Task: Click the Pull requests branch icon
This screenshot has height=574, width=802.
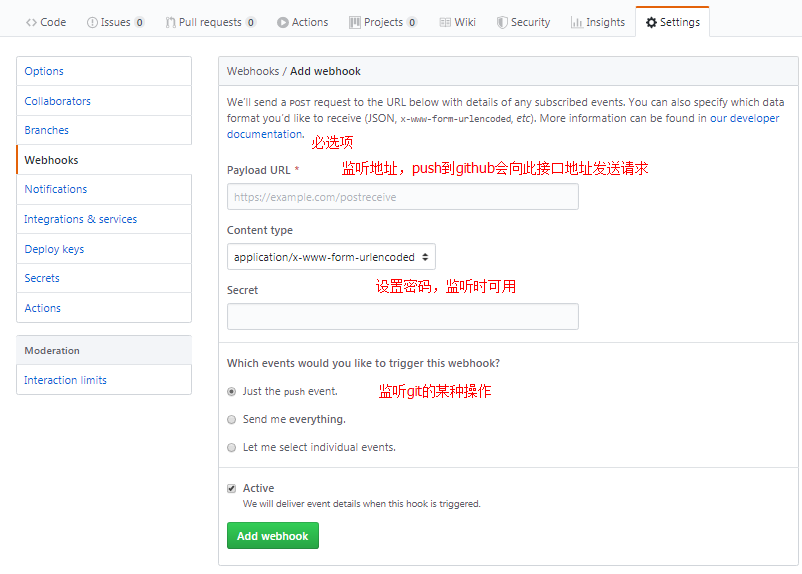Action: pos(170,23)
